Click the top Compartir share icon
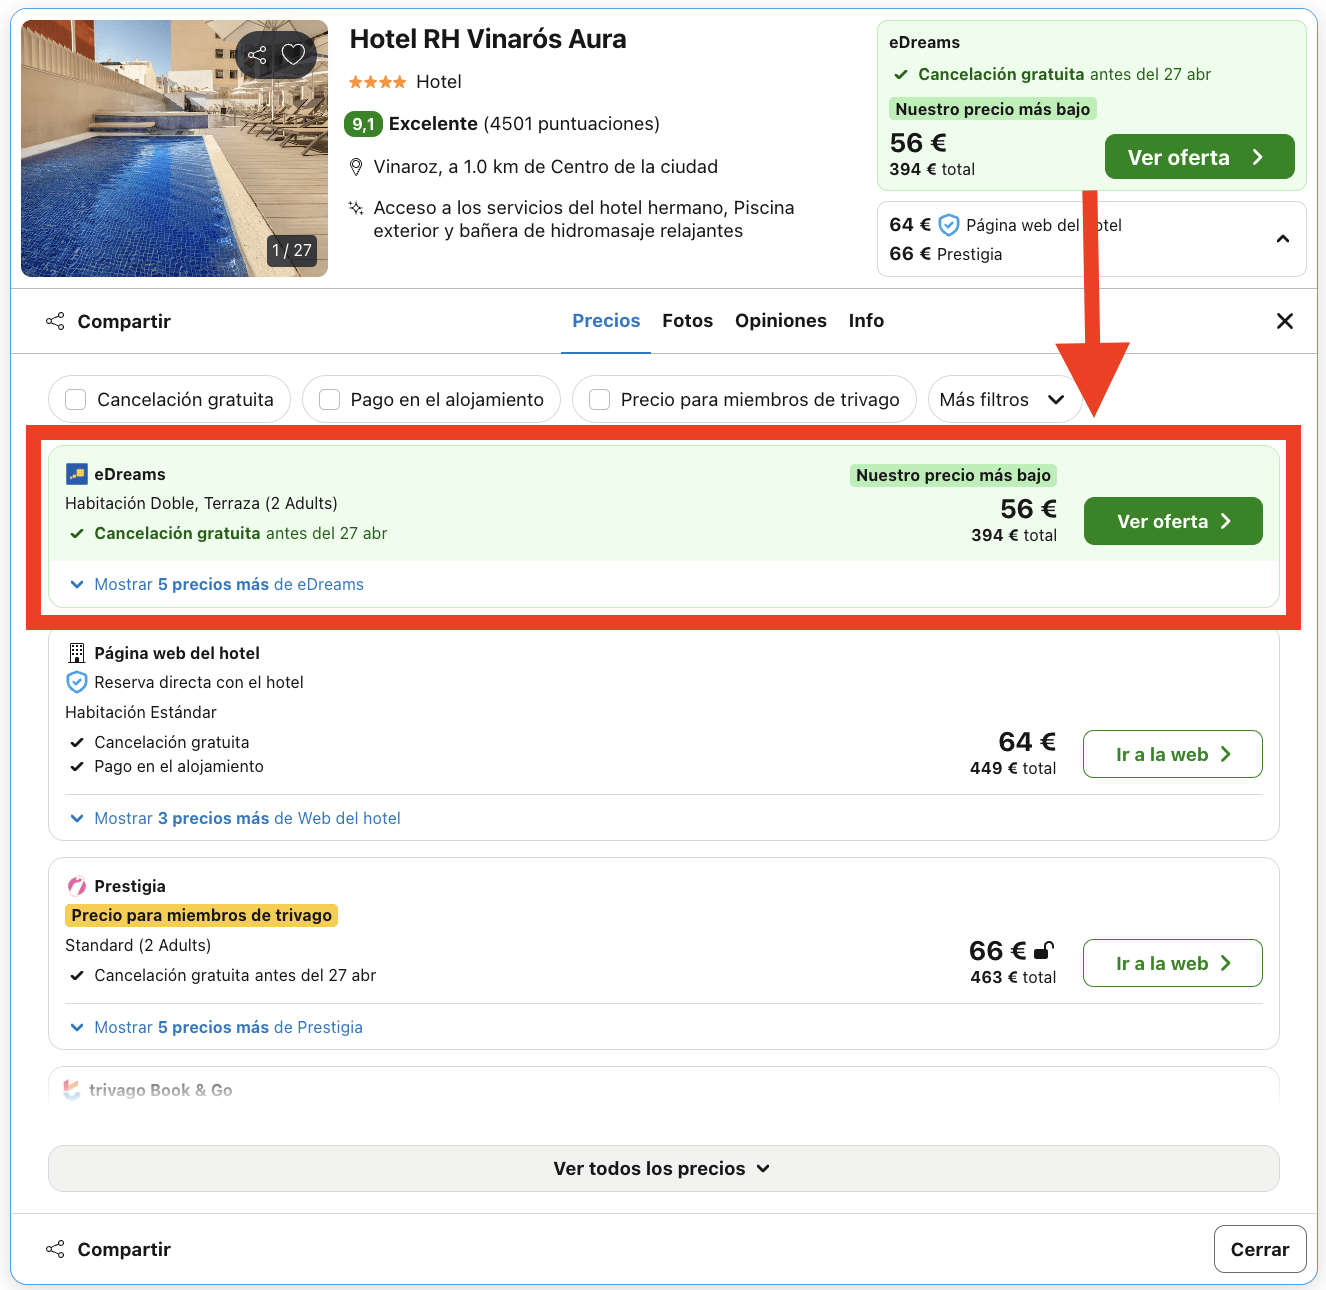This screenshot has width=1326, height=1290. (55, 321)
